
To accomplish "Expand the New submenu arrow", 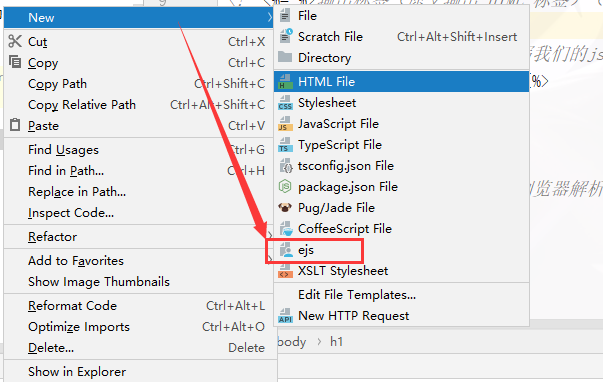I will [x=270, y=17].
